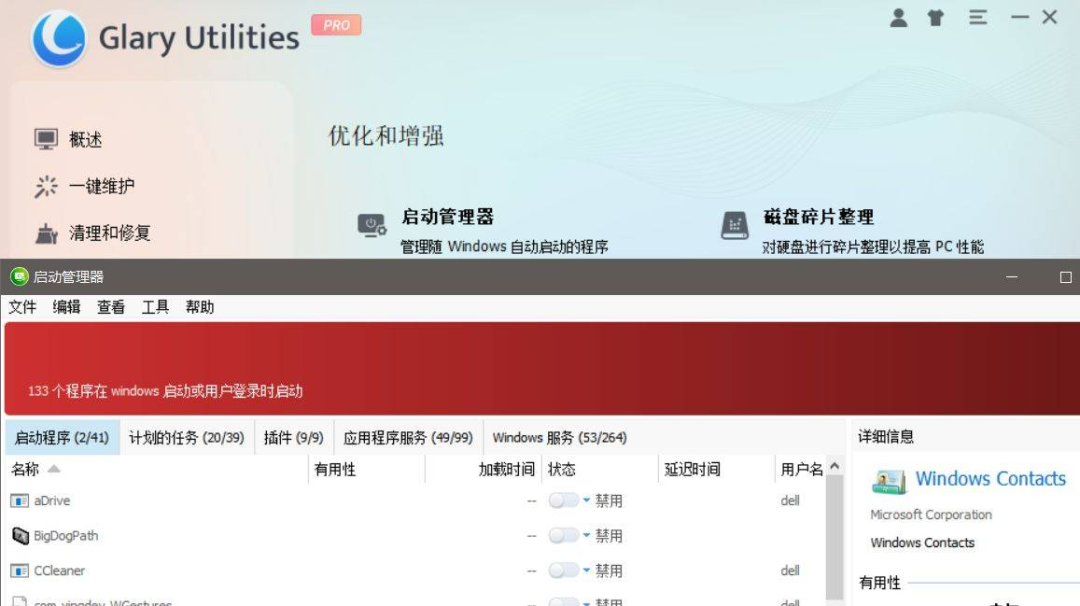Open the 工具 menu in Startup Manager

coord(154,307)
